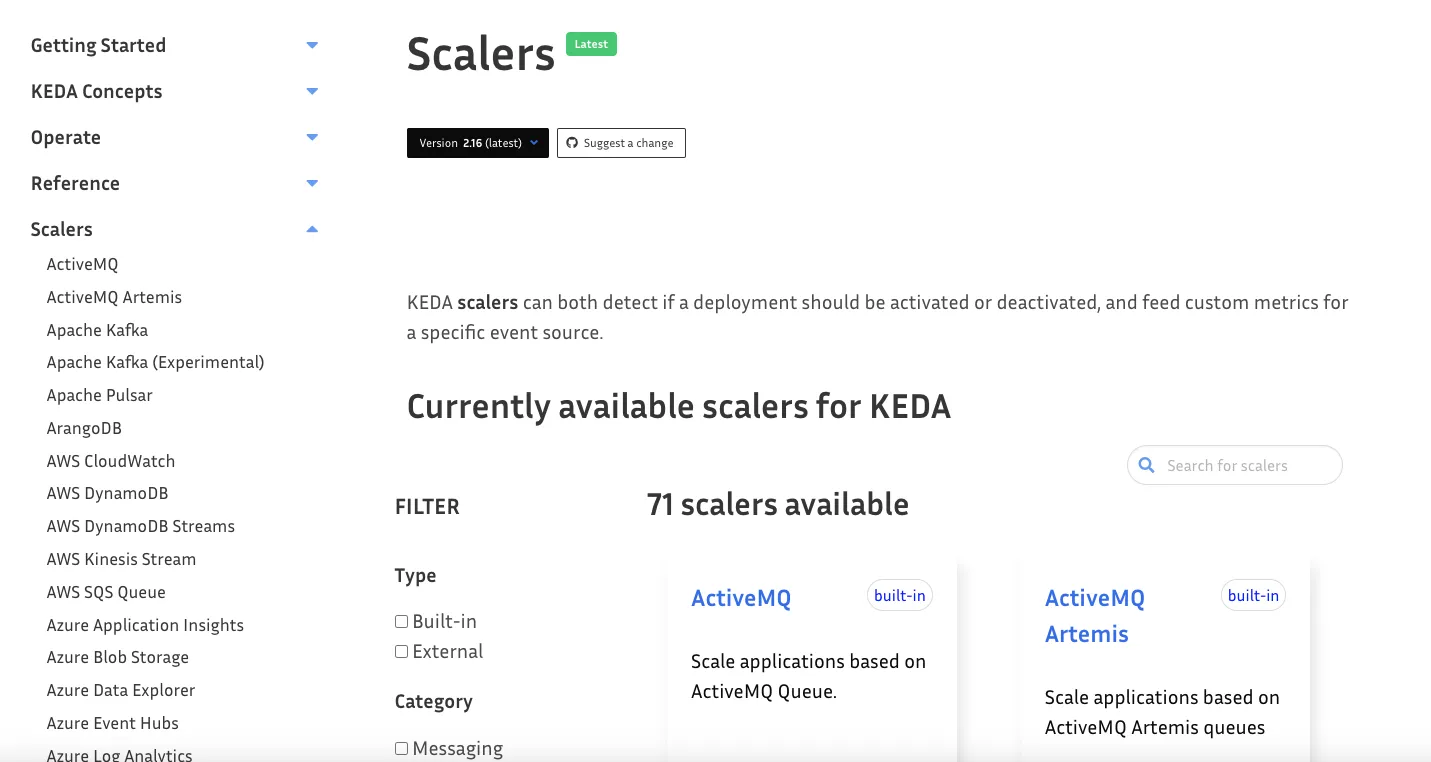Open the ActiveMQ Artemis card title link

[1095, 616]
